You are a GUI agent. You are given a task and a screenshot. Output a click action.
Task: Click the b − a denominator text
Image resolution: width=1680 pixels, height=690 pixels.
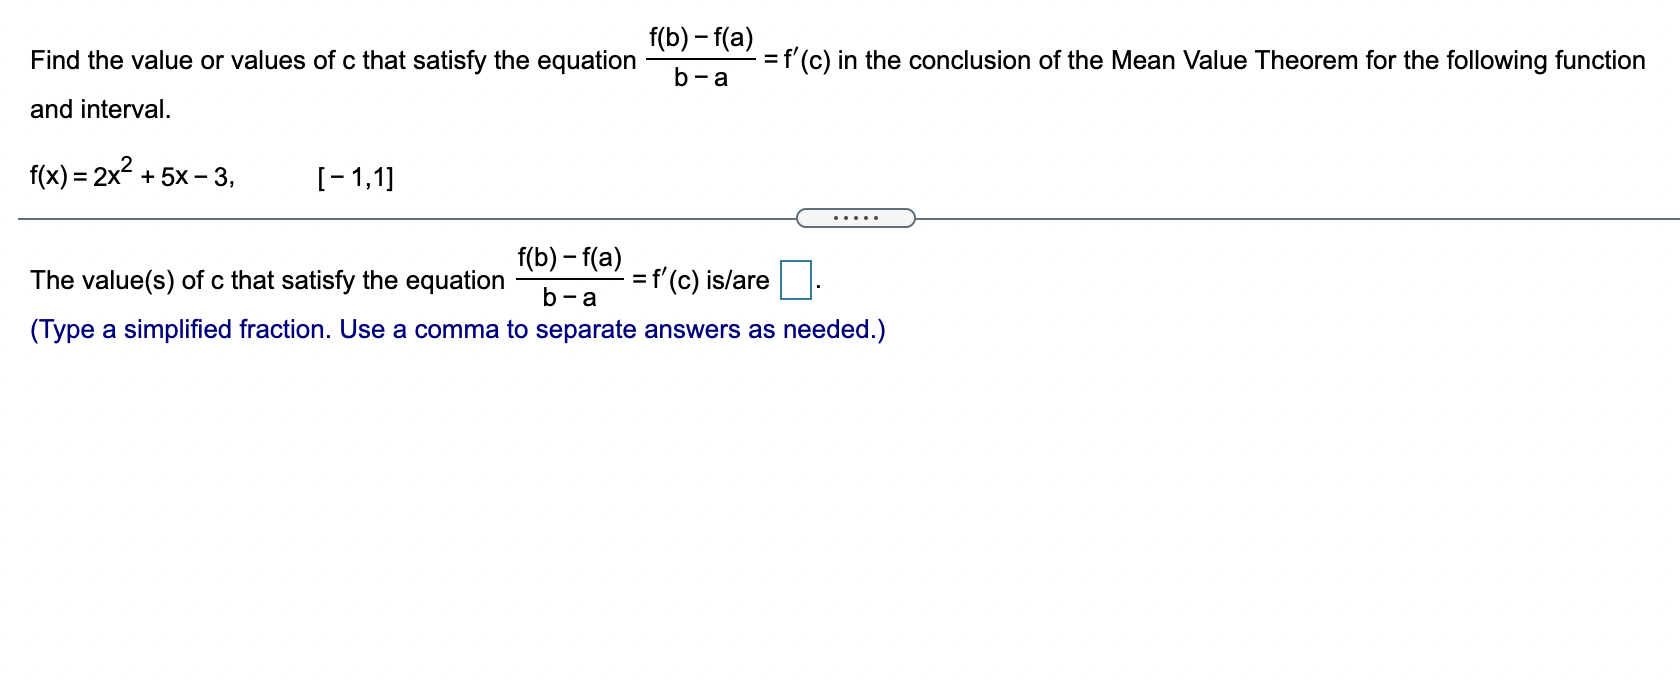click(x=700, y=77)
